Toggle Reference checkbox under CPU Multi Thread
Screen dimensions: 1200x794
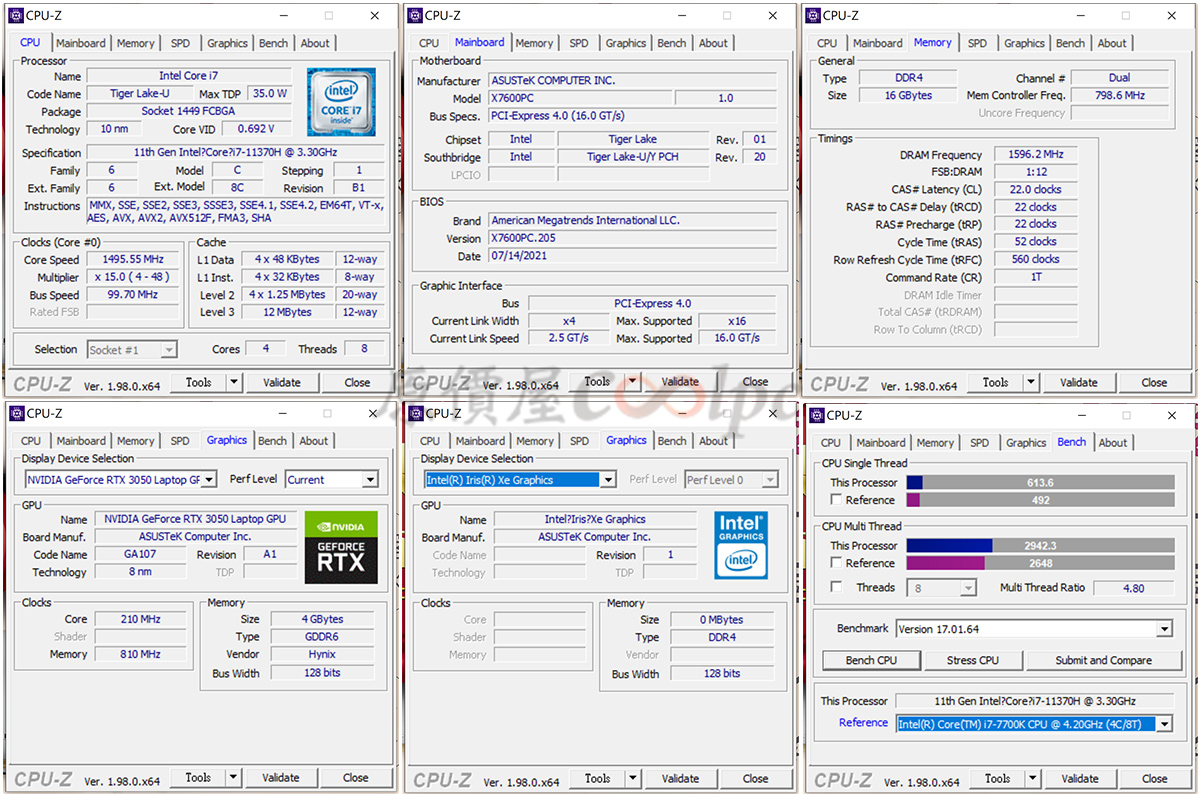pos(836,563)
